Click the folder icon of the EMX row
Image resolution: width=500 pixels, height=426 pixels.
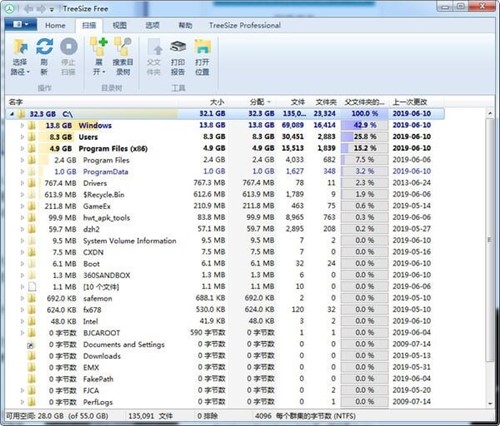[x=32, y=367]
